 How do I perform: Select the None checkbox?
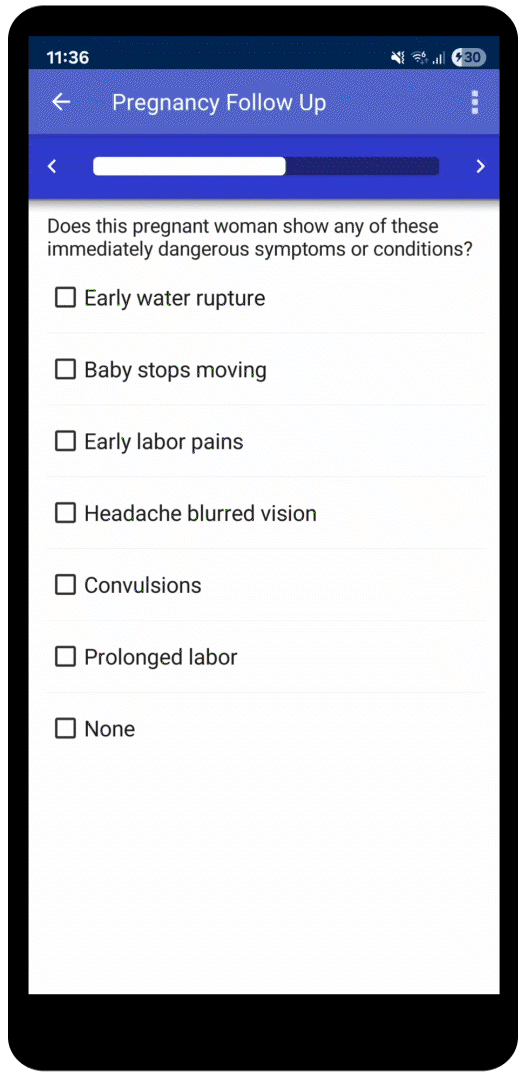(x=65, y=728)
